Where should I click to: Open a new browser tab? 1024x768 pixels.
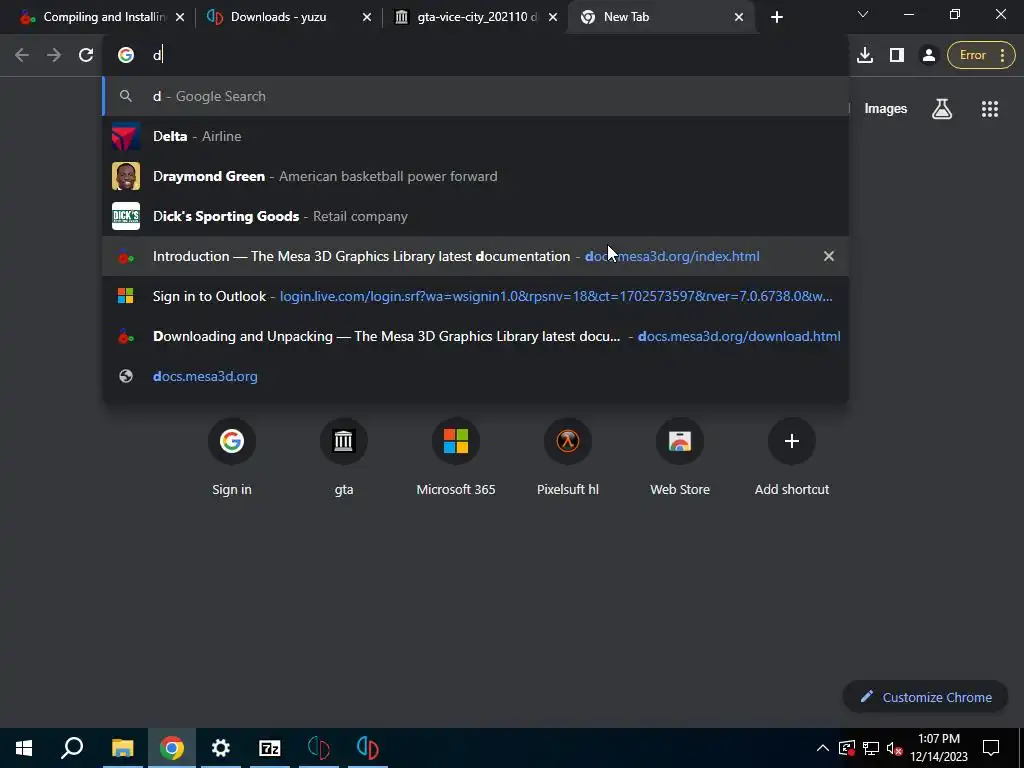click(776, 17)
